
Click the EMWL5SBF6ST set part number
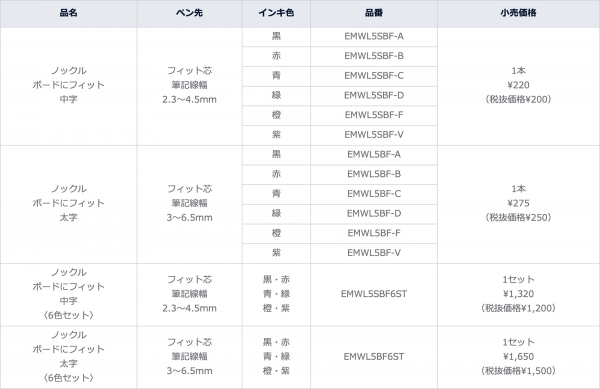(x=374, y=294)
